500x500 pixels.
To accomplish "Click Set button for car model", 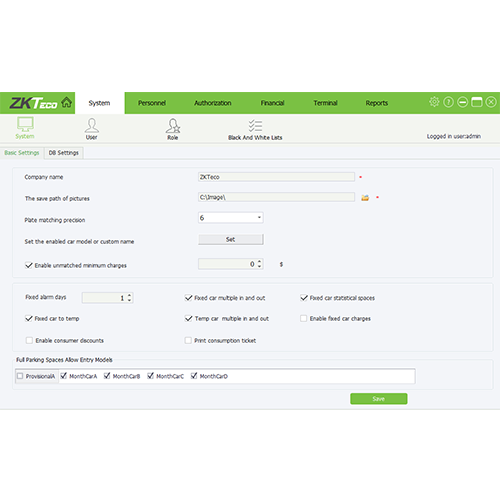I will 231,239.
